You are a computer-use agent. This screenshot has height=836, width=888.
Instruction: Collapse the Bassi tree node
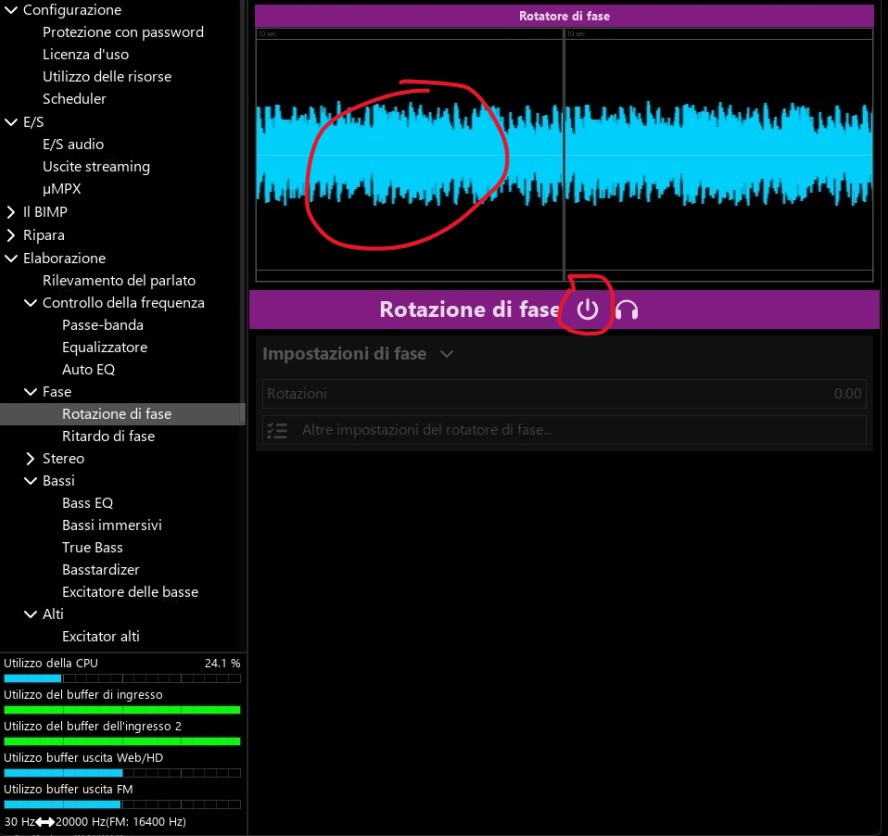31,480
